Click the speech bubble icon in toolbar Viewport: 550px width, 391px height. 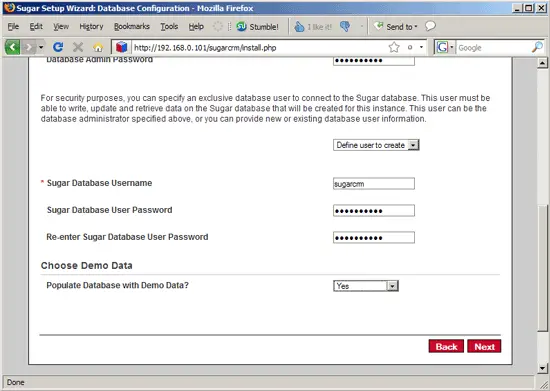[430, 26]
